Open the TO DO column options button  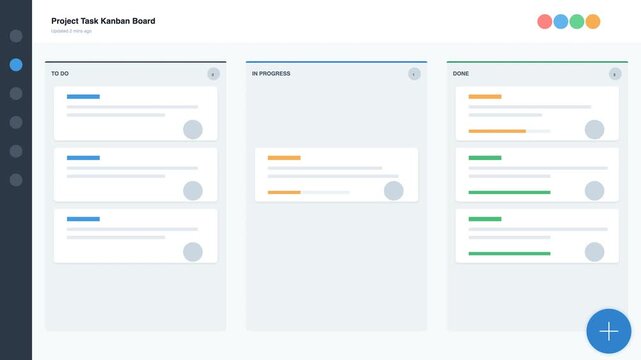[213, 74]
